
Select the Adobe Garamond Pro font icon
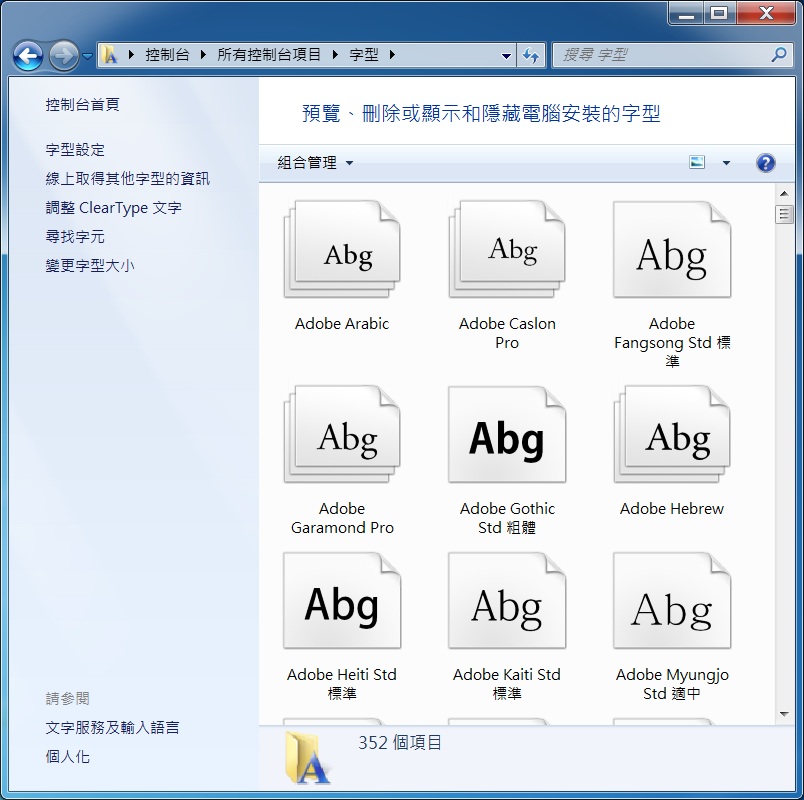coord(342,434)
